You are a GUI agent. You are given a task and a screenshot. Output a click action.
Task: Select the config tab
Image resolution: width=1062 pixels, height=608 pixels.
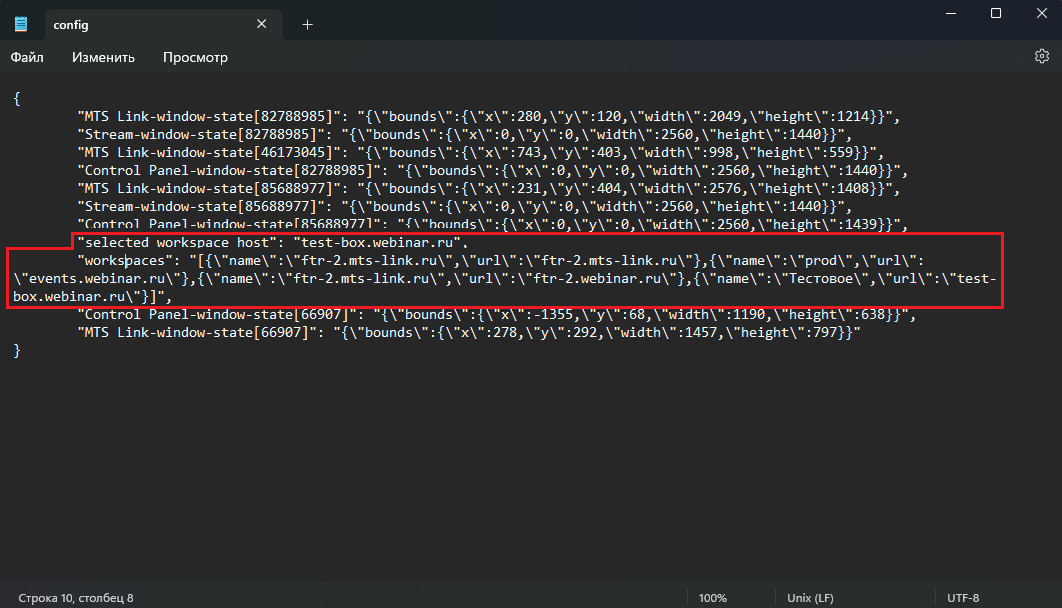[x=163, y=25]
